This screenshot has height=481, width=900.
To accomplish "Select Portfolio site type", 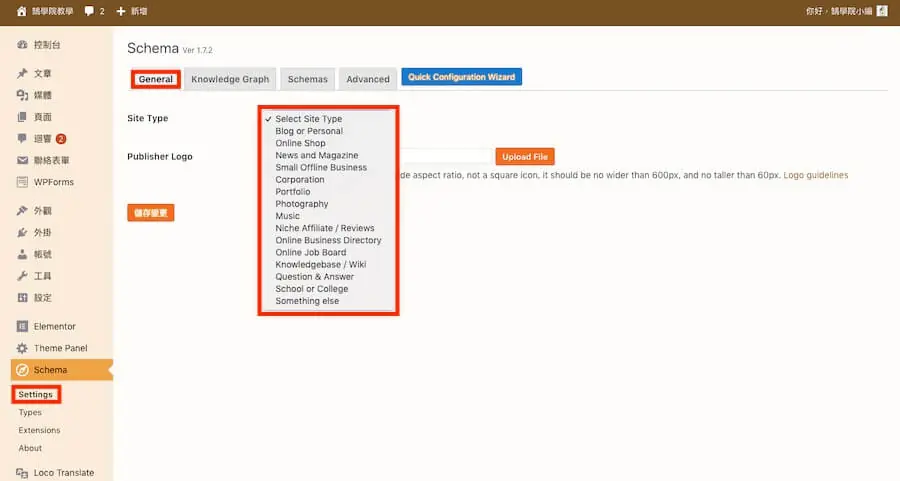I will click(293, 191).
